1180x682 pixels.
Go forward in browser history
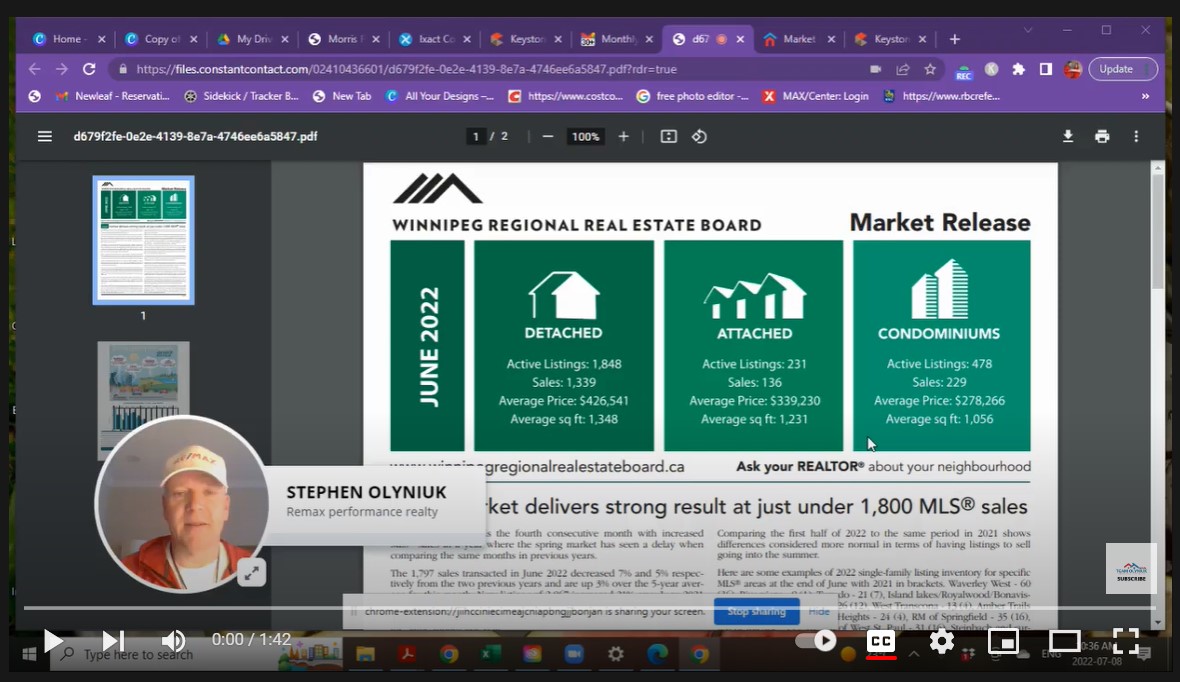(62, 69)
